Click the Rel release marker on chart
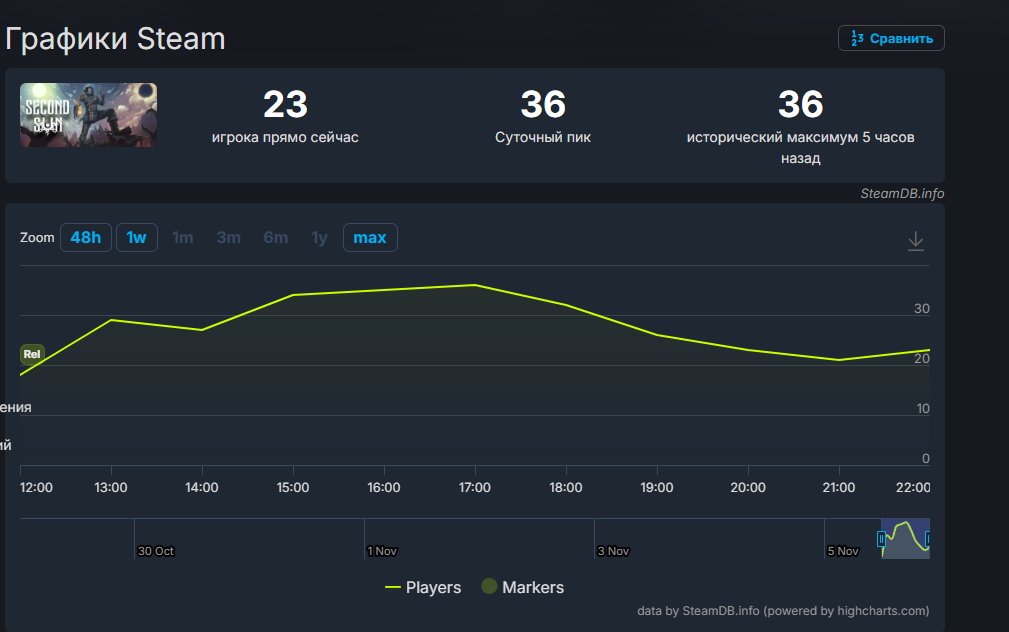1009x632 pixels. (x=32, y=354)
